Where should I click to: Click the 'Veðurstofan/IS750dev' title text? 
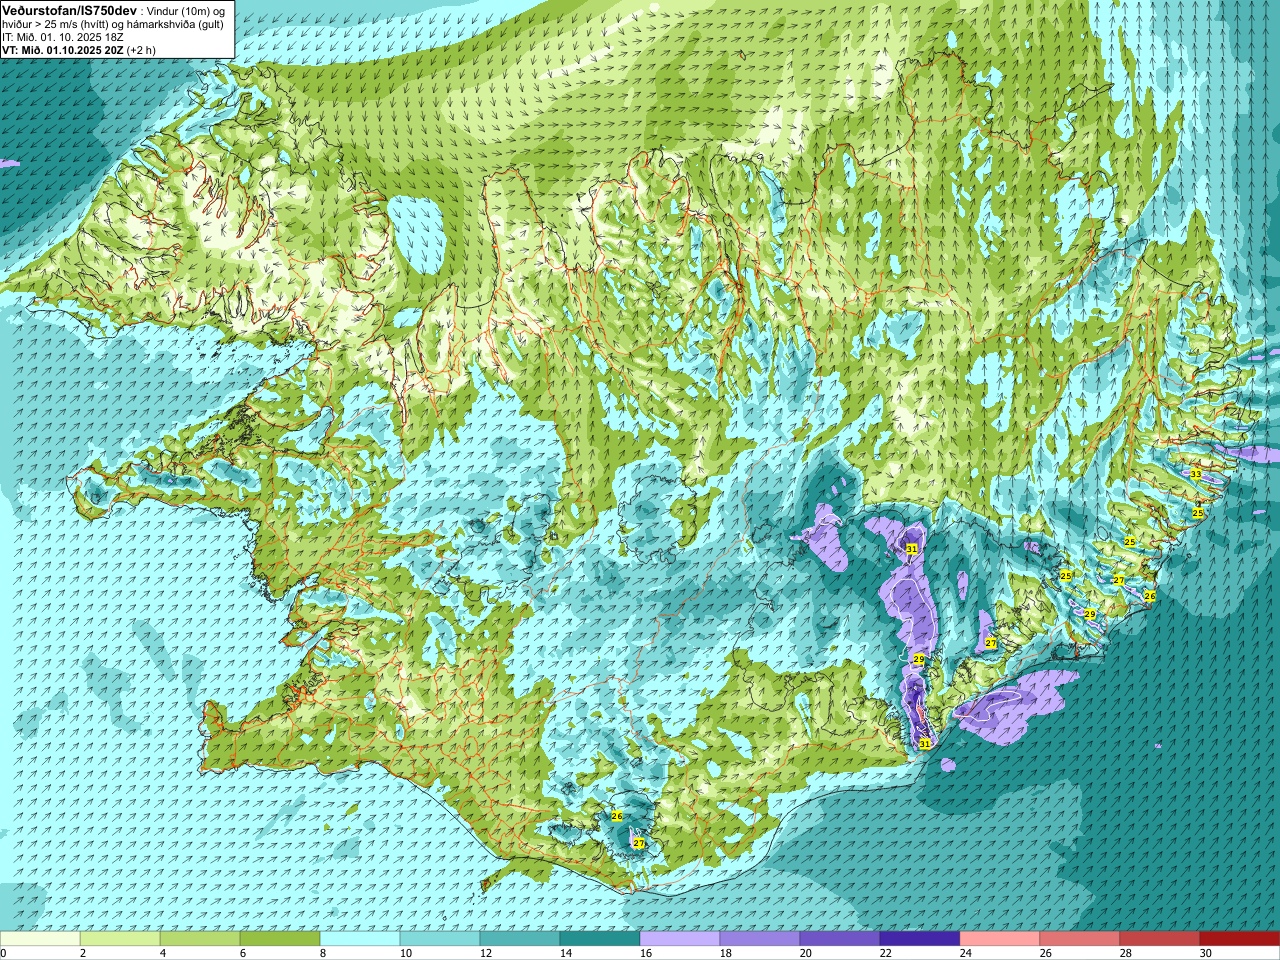pyautogui.click(x=70, y=9)
